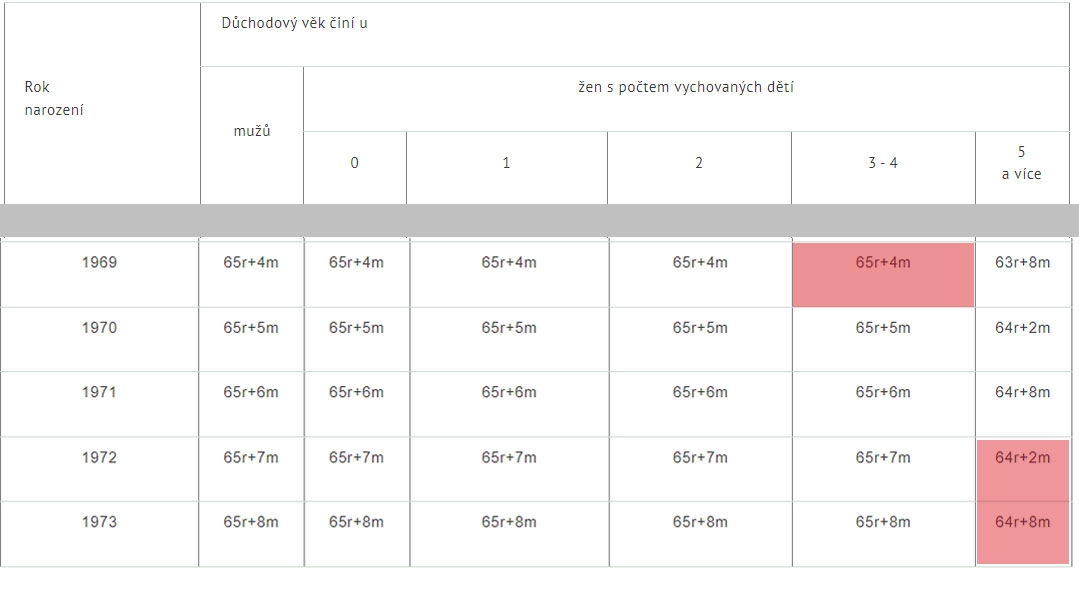Click the 64r+2m cell in 1970 row
The height and width of the screenshot is (600, 1079).
1023,339
